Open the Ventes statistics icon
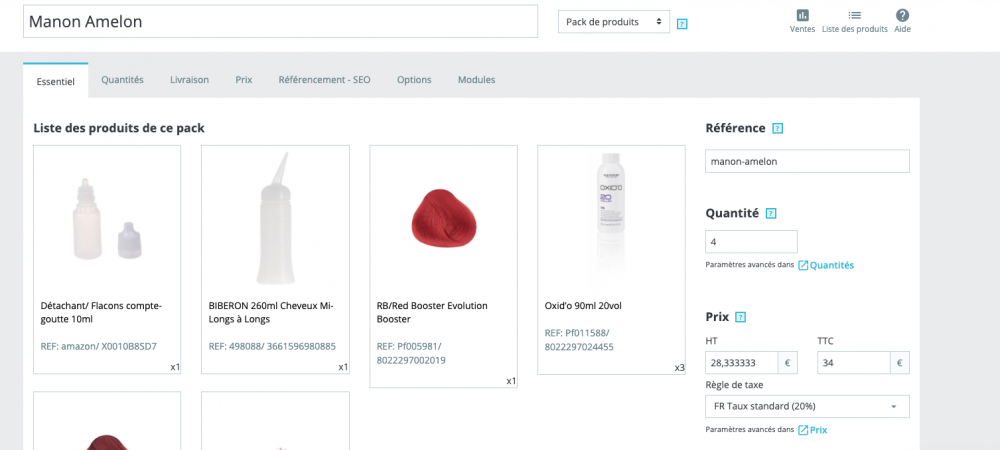 click(803, 16)
